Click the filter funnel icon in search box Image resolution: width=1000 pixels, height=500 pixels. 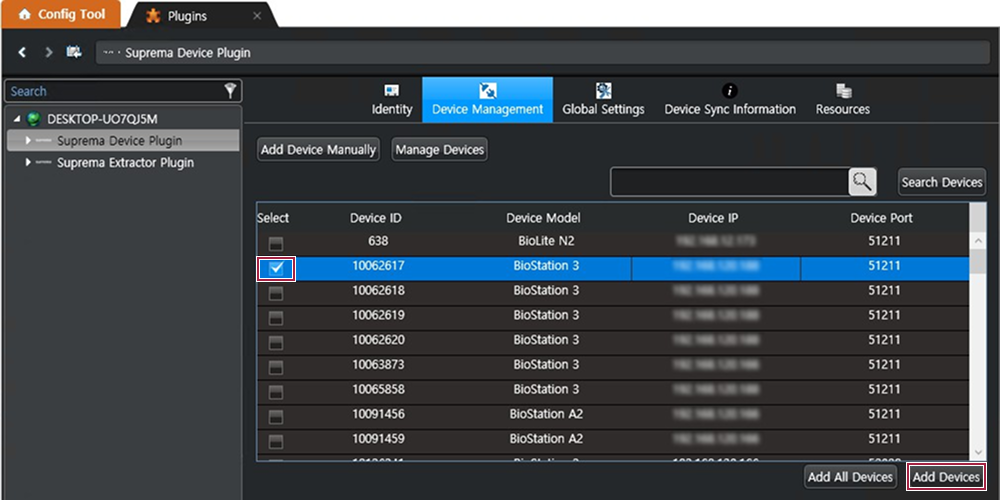[x=231, y=91]
